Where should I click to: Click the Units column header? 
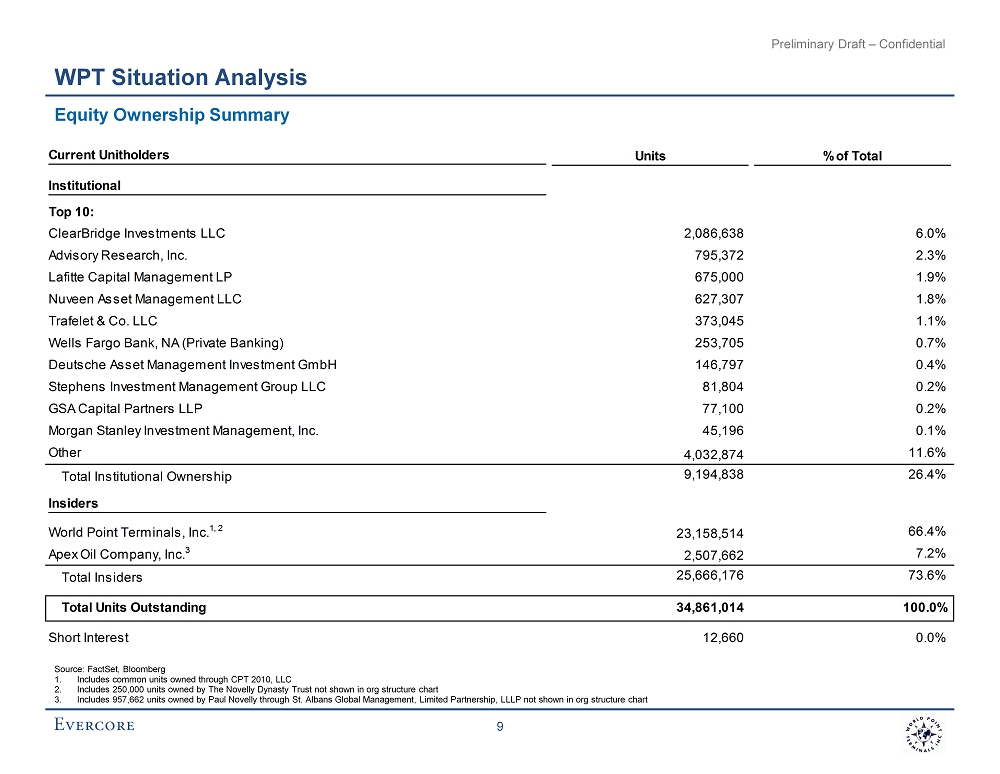[x=650, y=156]
